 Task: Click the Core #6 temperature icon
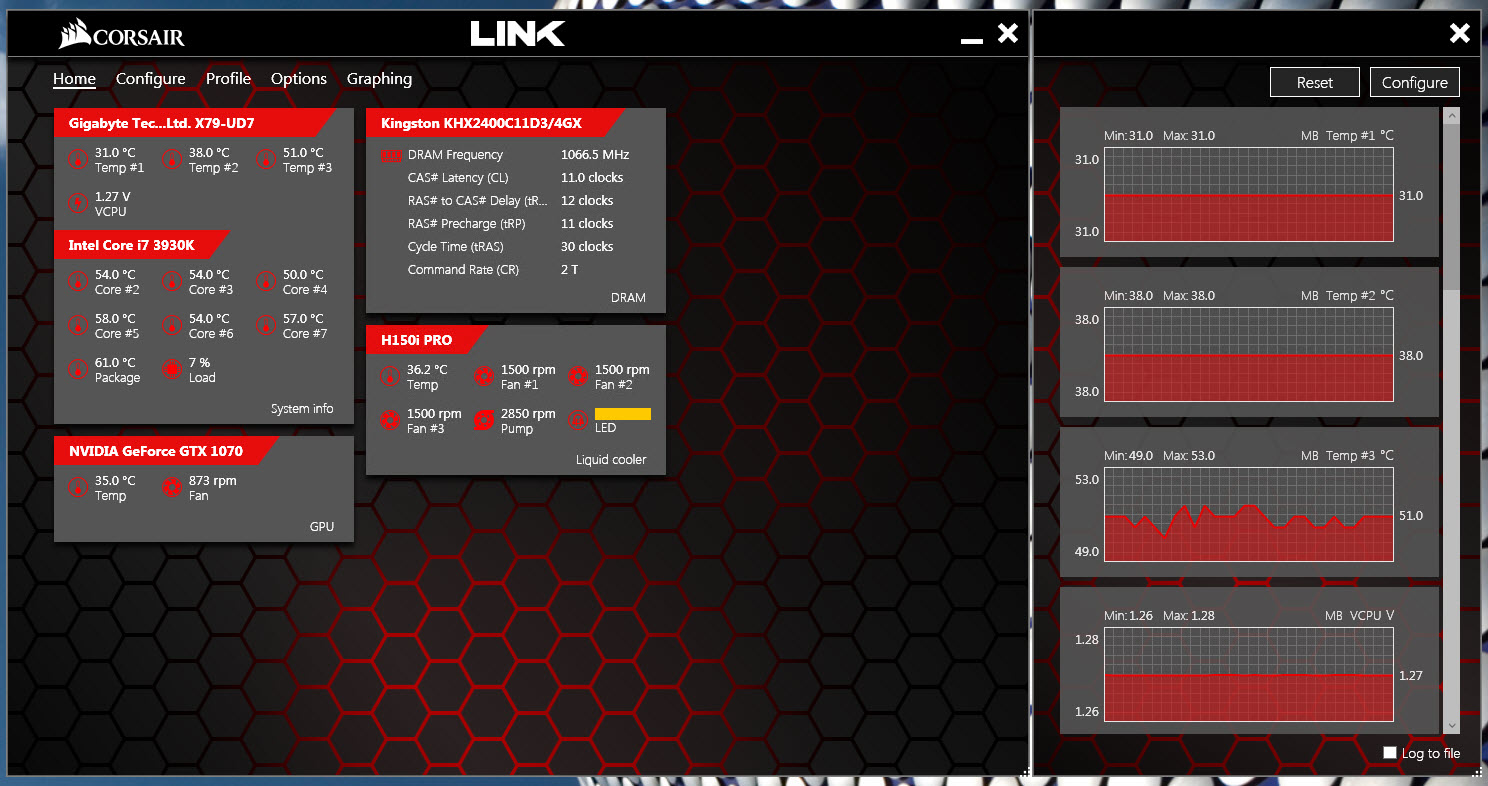pyautogui.click(x=172, y=325)
